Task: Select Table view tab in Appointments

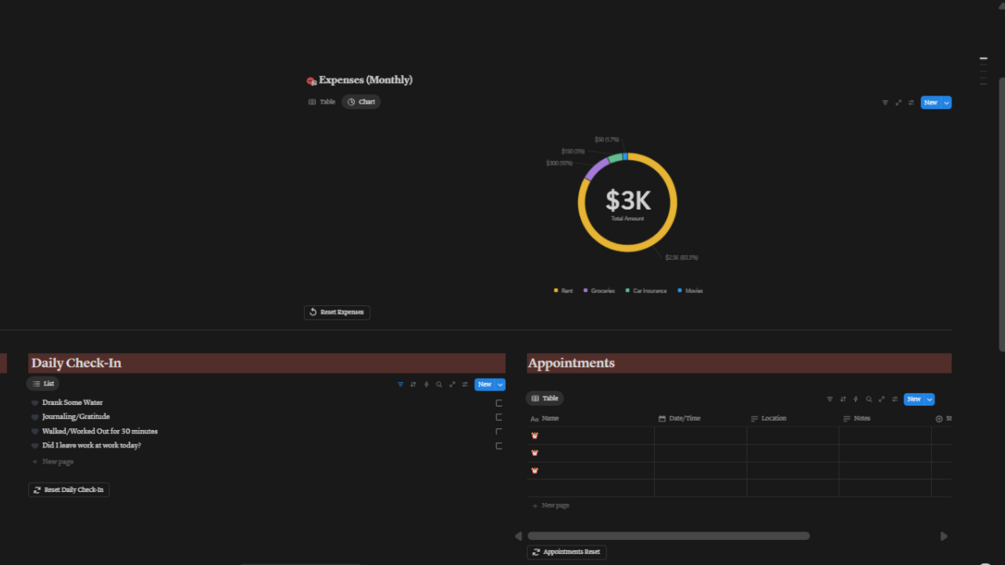Action: tap(545, 398)
